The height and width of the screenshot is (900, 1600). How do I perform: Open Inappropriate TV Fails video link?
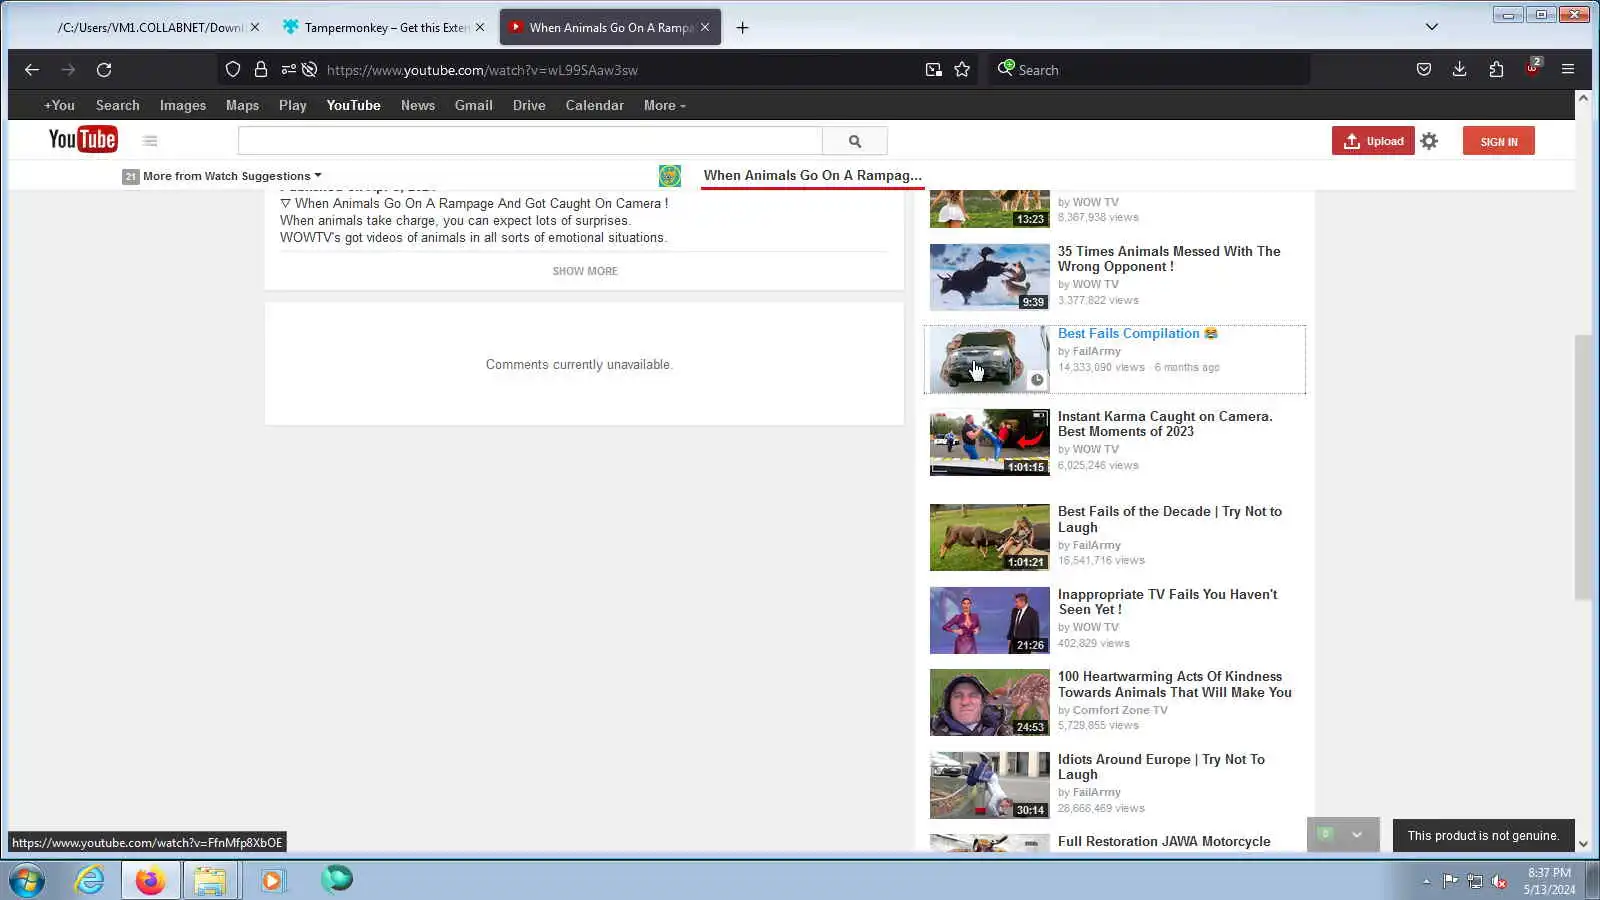1167,602
